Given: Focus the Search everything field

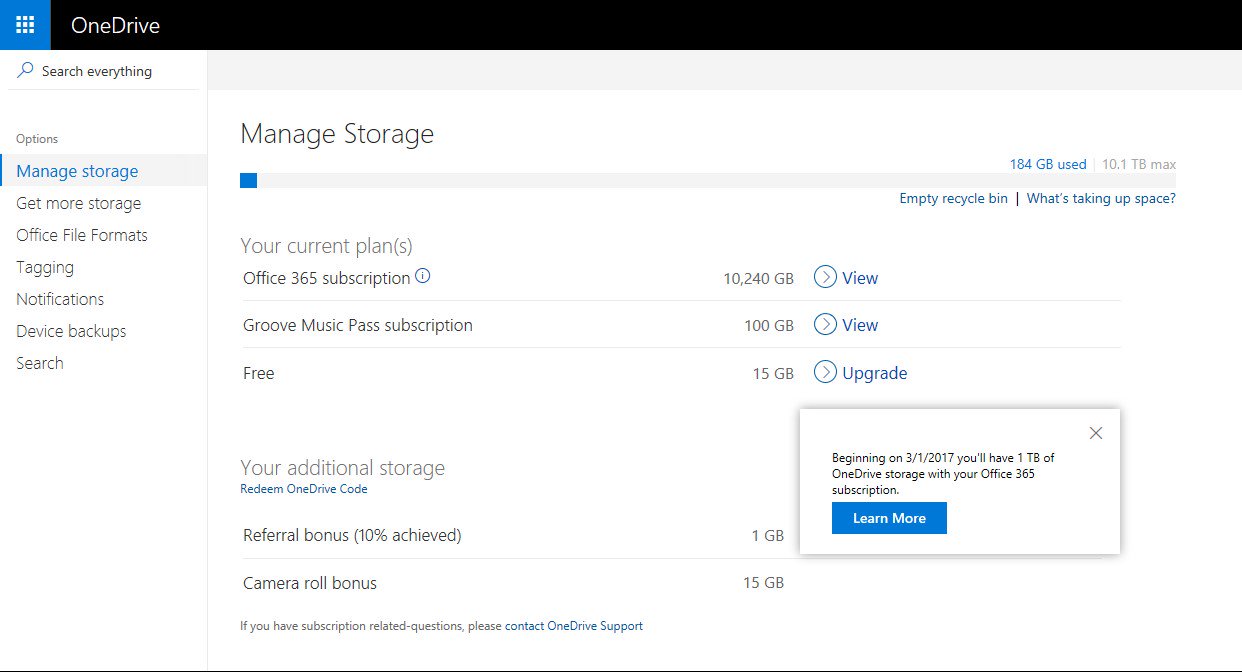Looking at the screenshot, I should pos(104,71).
